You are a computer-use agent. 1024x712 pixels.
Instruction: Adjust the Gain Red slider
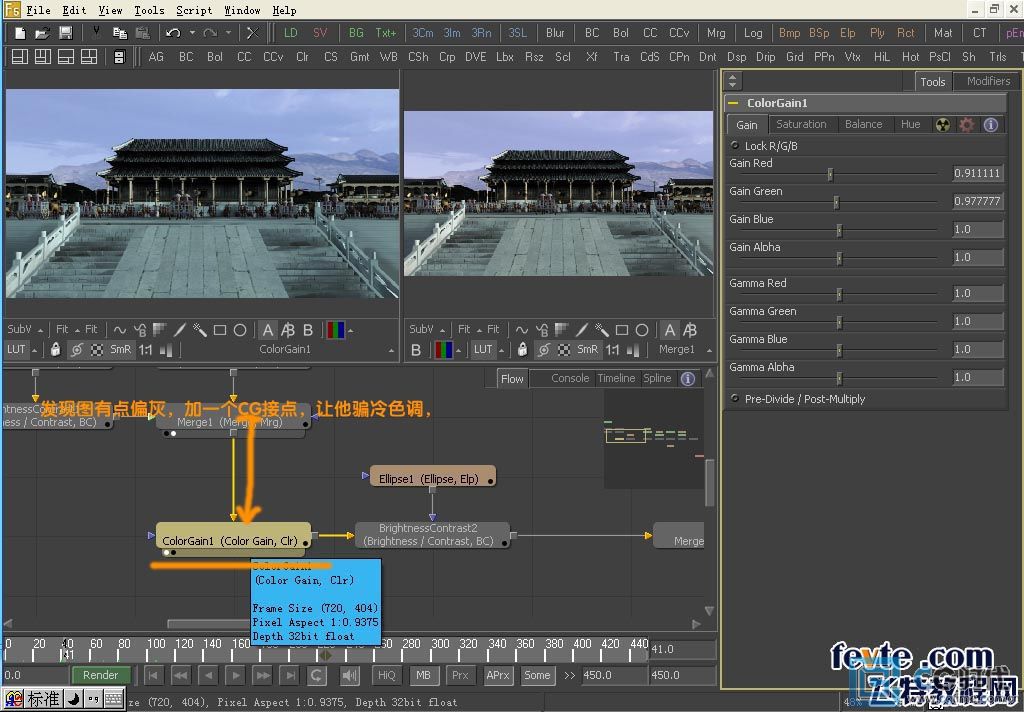click(x=831, y=174)
